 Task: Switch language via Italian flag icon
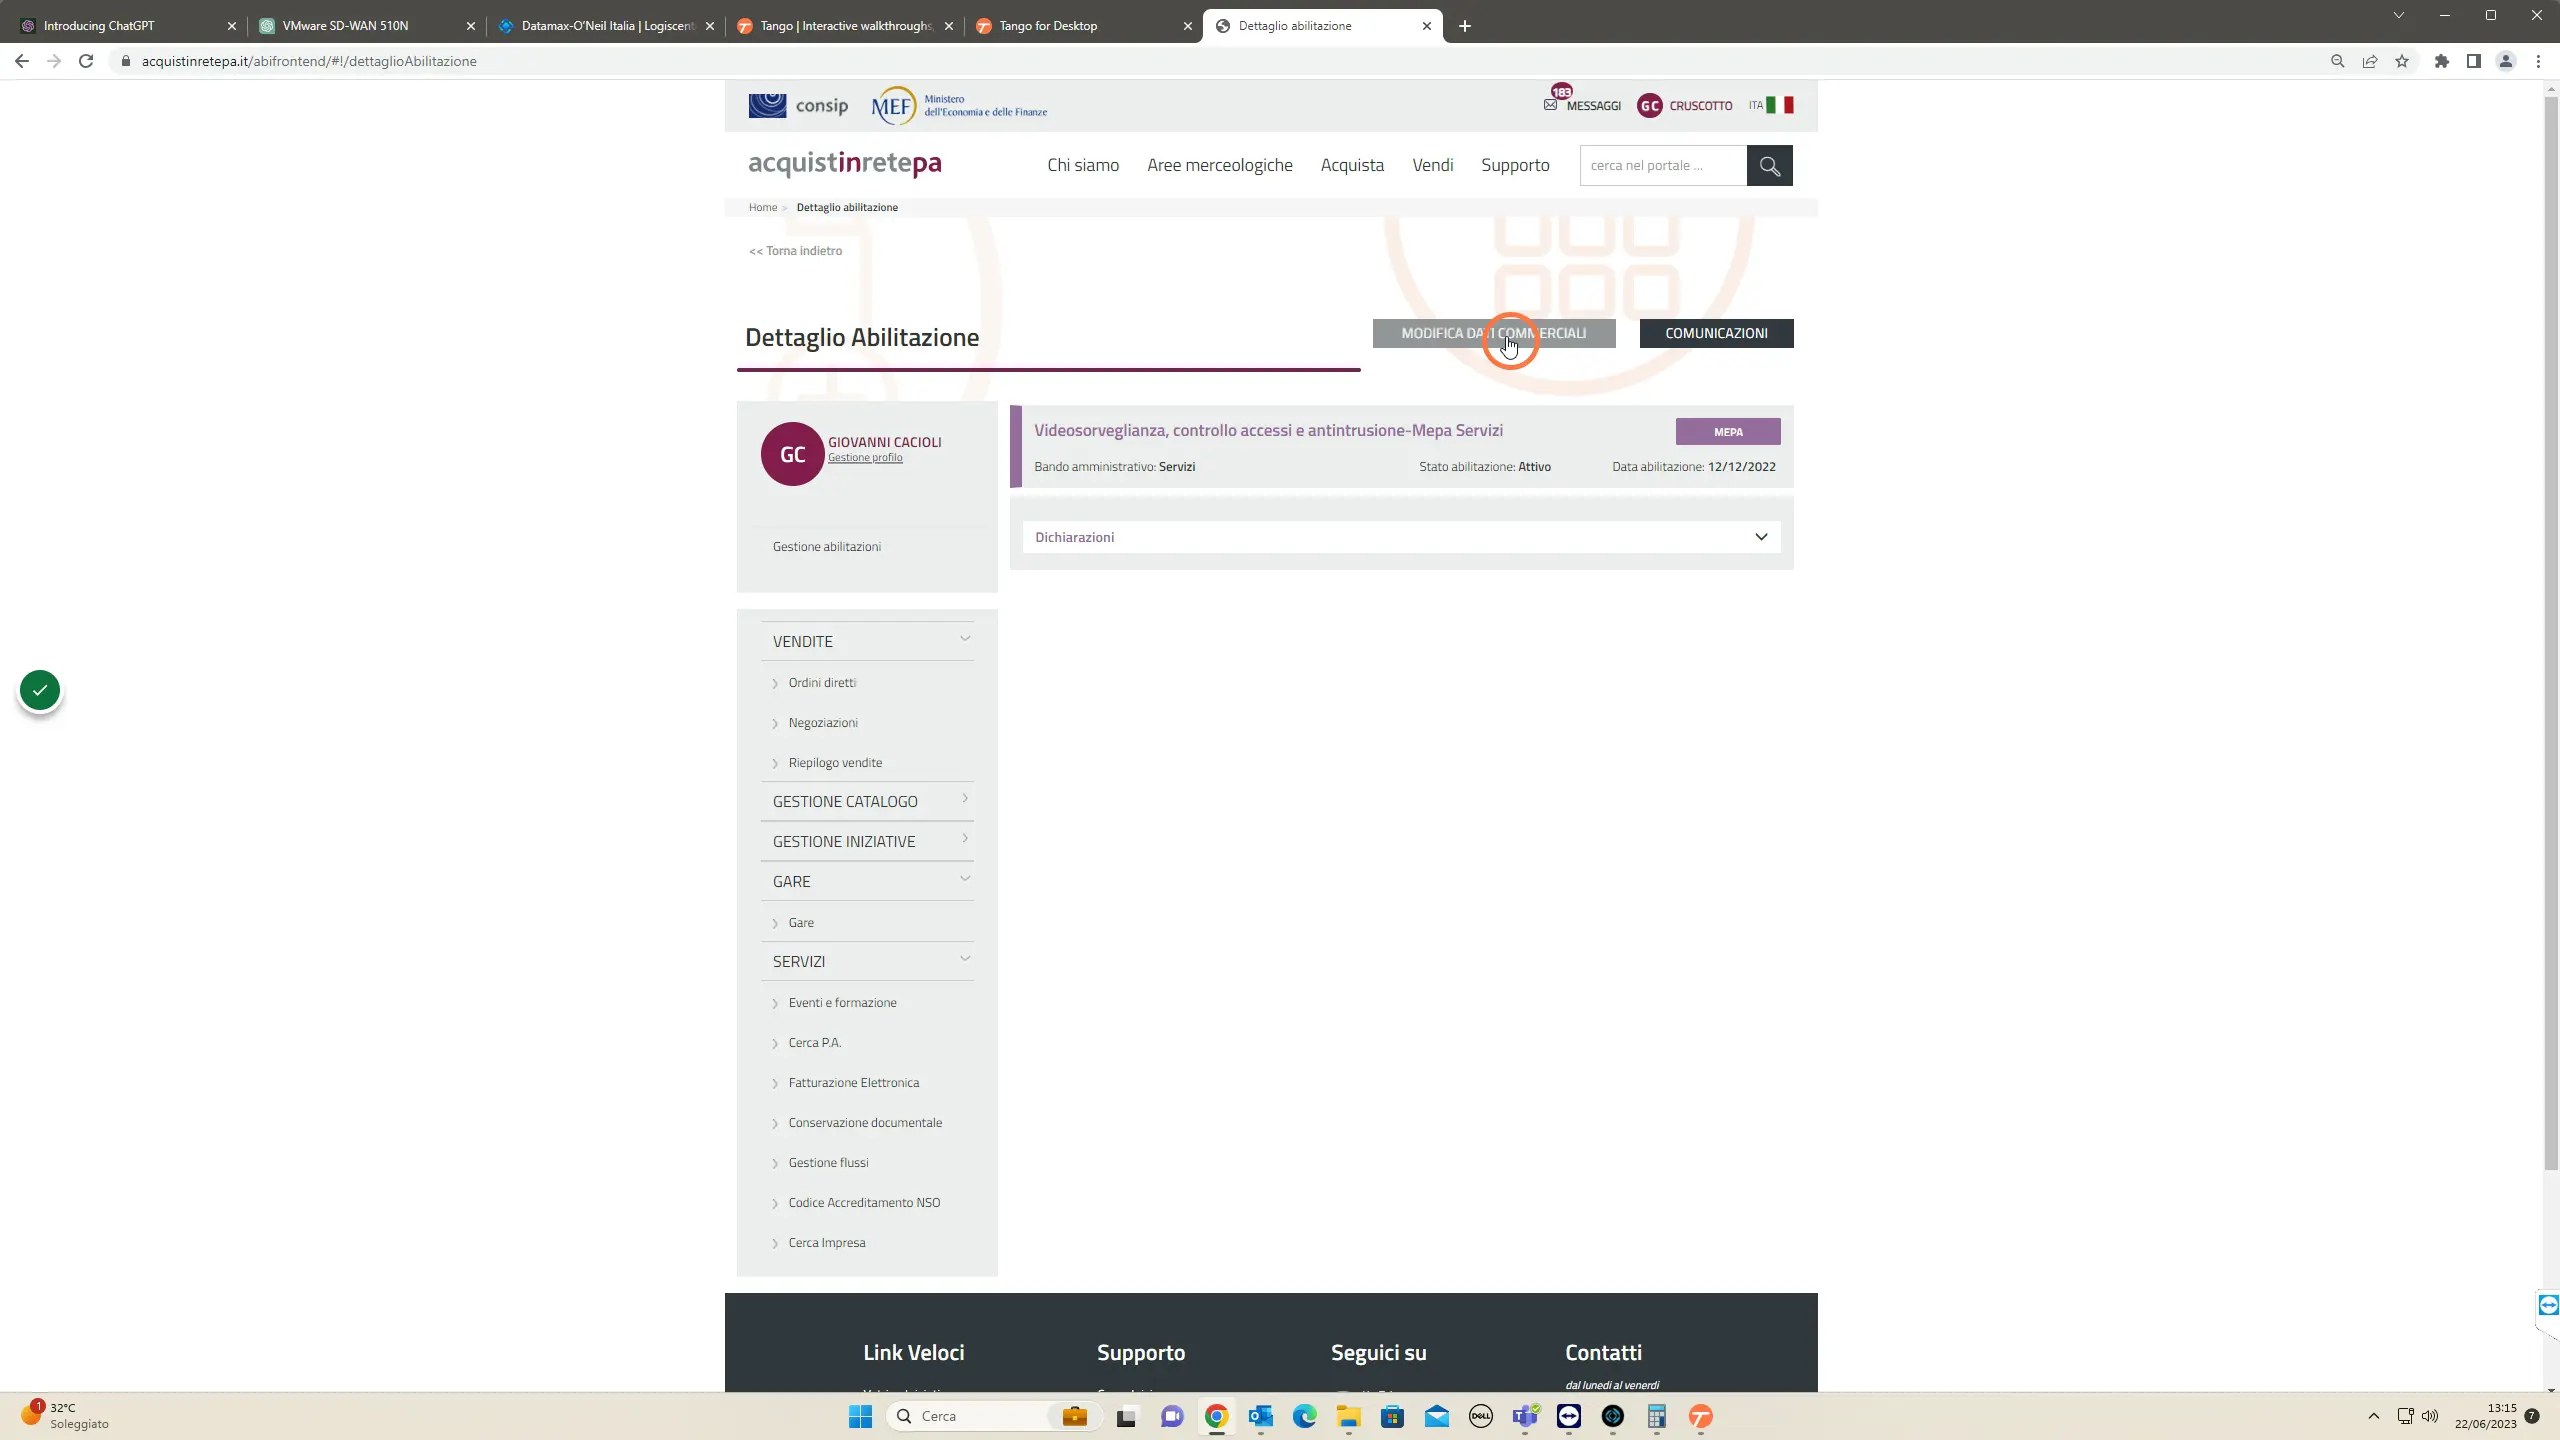click(x=1780, y=105)
